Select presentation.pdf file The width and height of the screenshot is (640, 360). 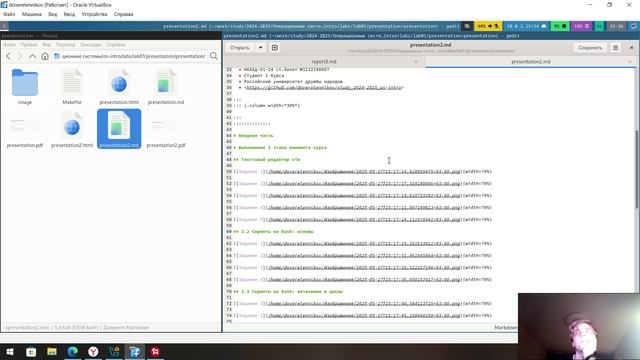(25, 130)
